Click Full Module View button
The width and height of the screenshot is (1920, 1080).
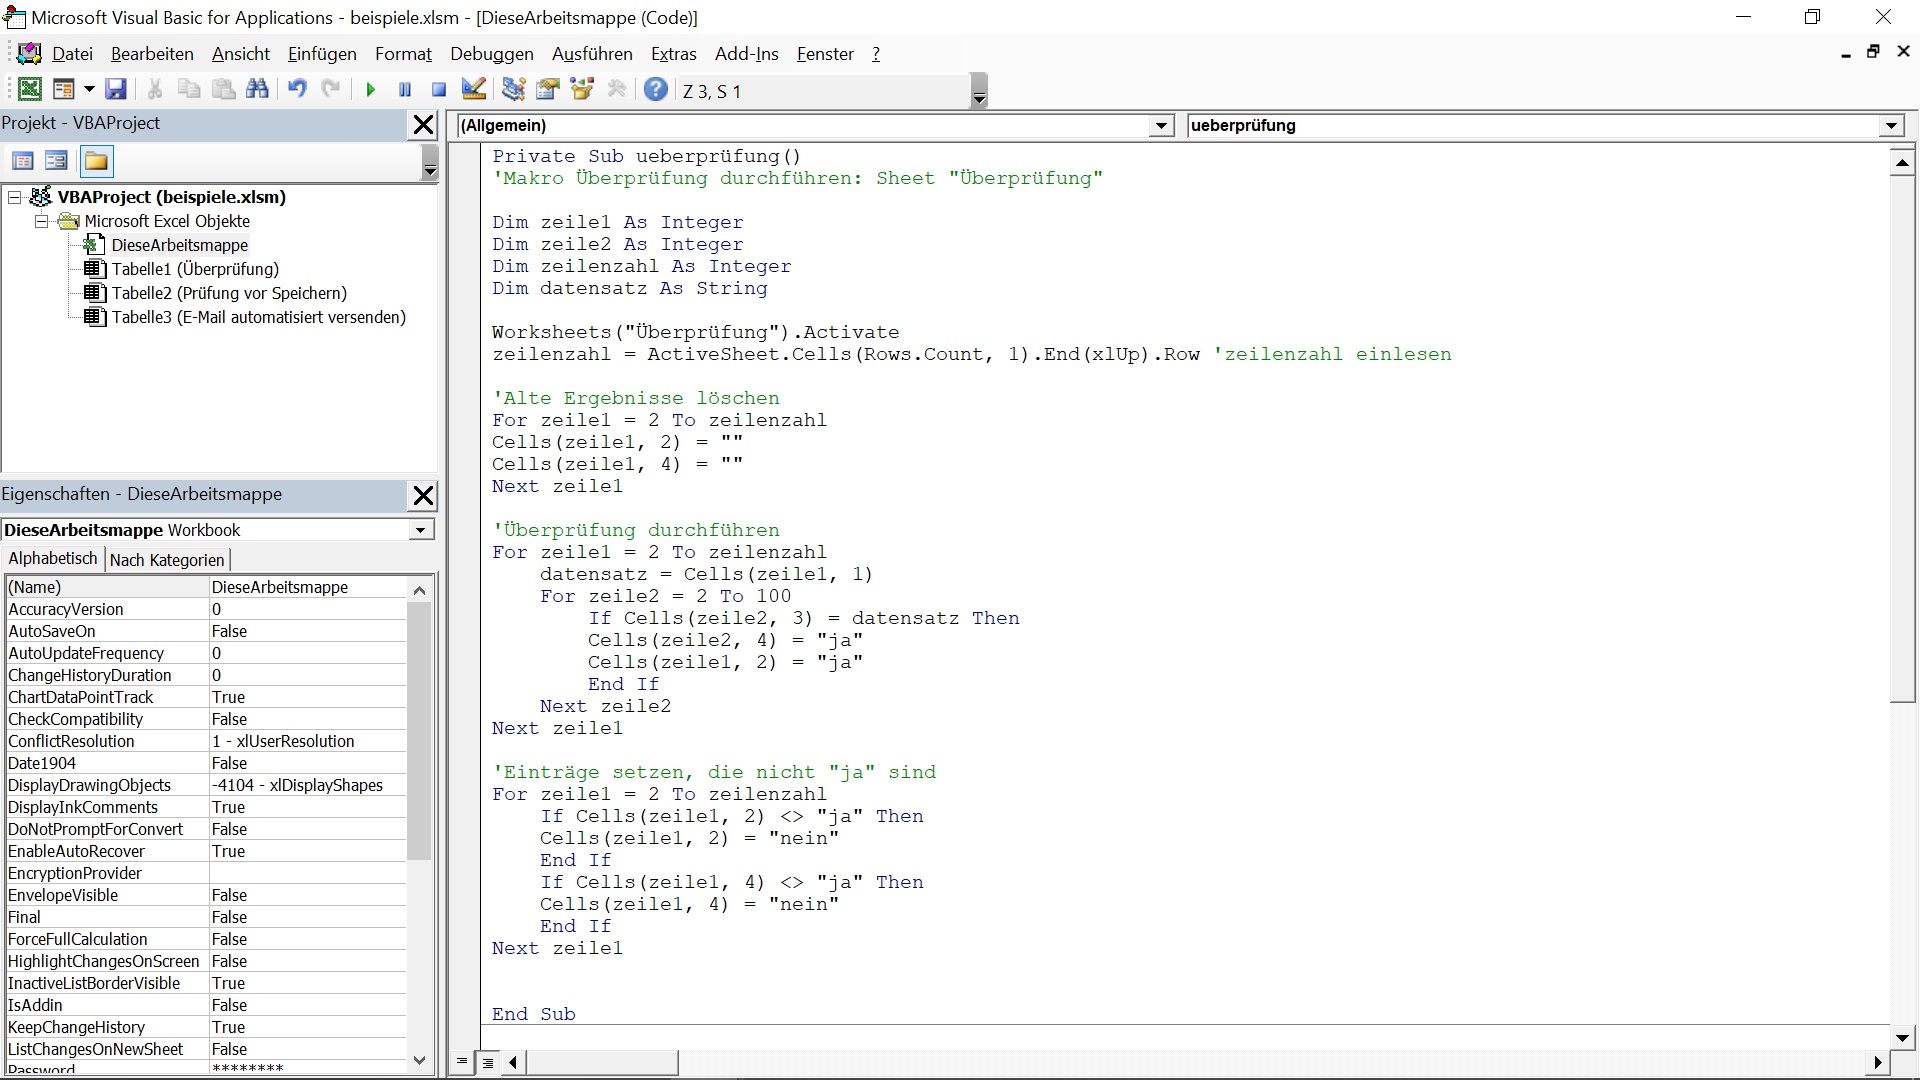click(x=487, y=1062)
